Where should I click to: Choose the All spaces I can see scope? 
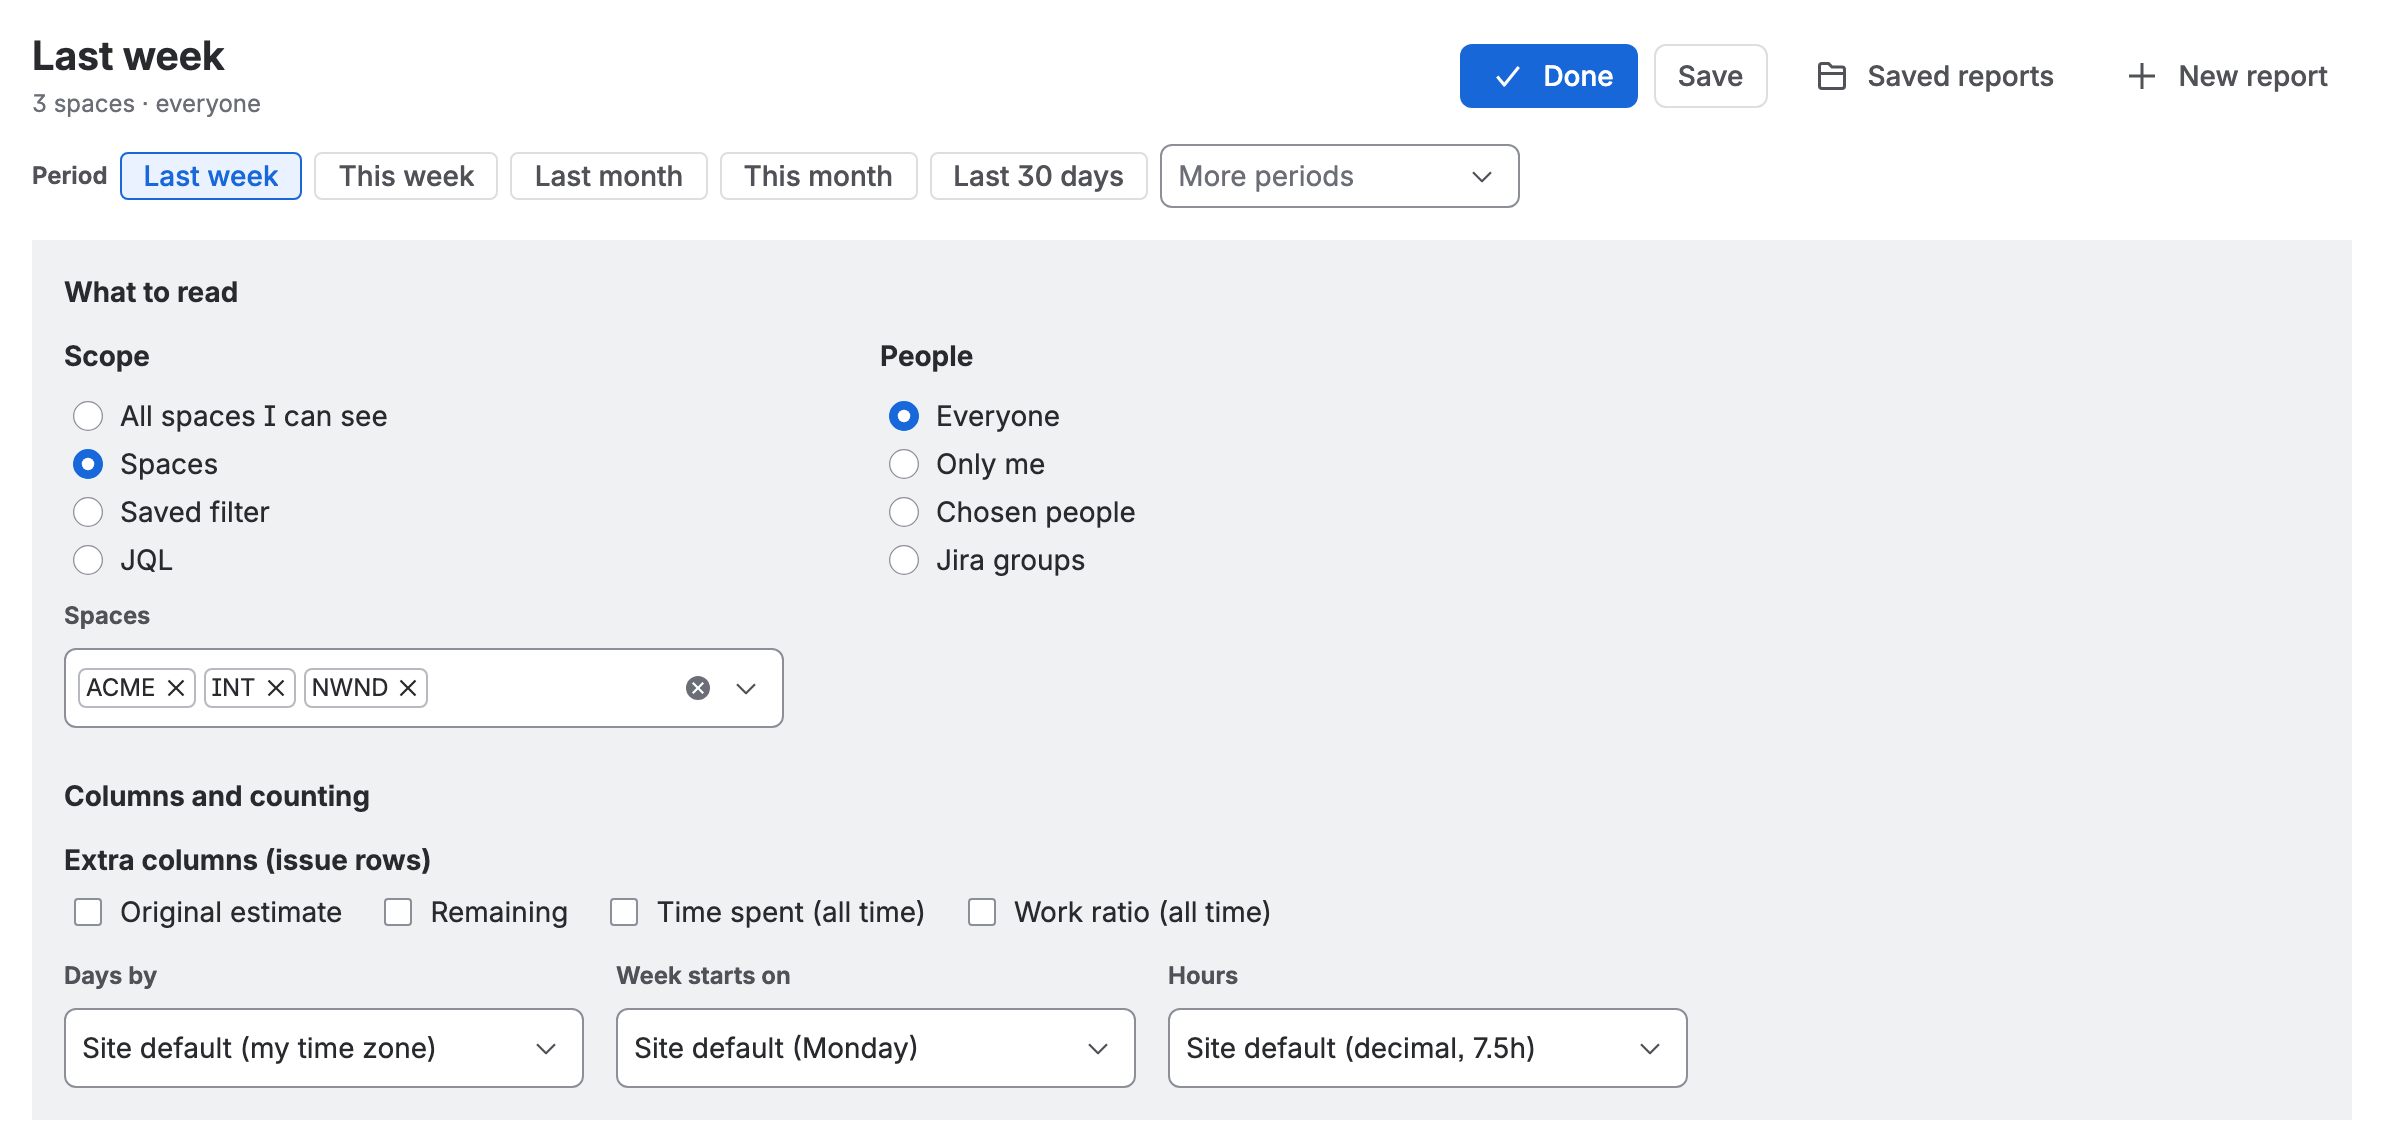pyautogui.click(x=88, y=416)
